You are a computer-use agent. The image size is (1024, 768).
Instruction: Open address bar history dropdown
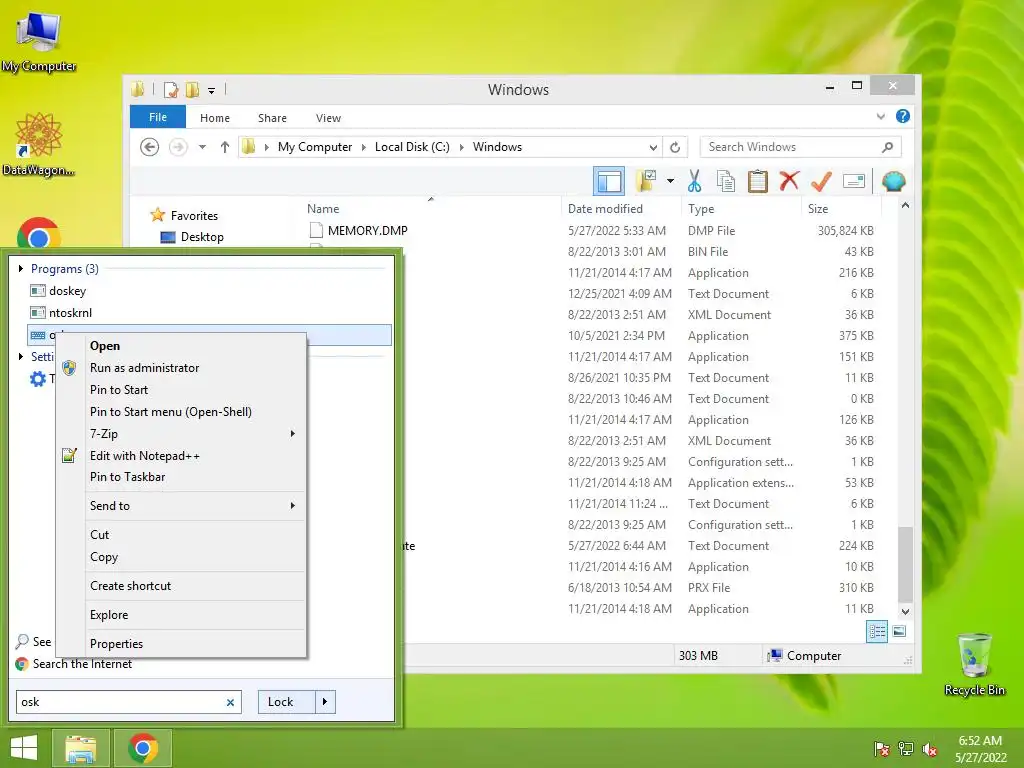653,147
